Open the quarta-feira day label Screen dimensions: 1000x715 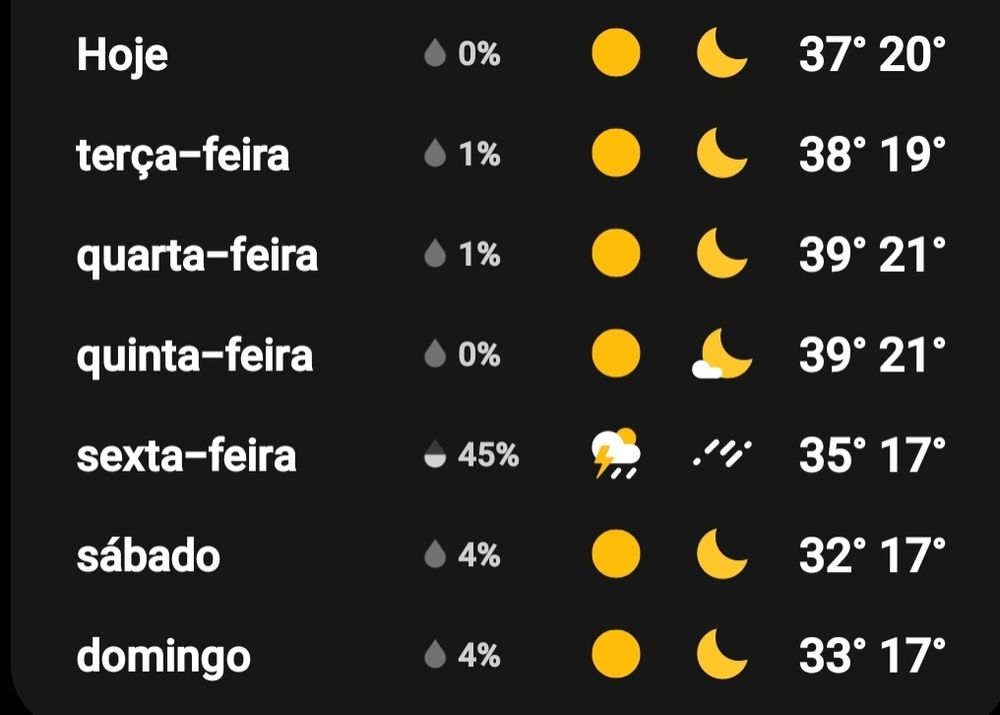197,255
